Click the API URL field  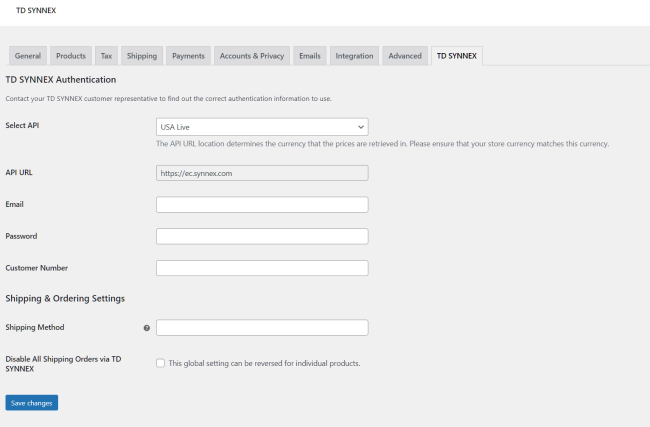262,173
